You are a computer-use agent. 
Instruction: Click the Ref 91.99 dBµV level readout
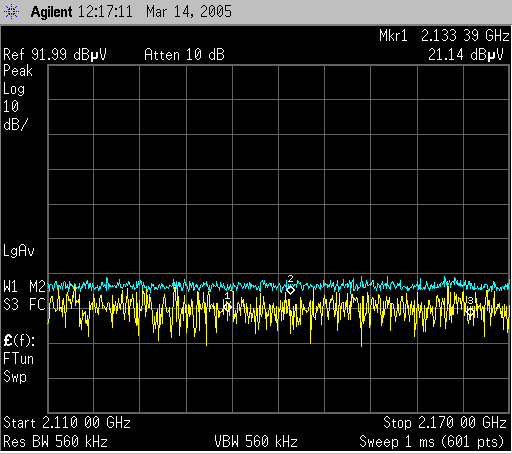55,55
